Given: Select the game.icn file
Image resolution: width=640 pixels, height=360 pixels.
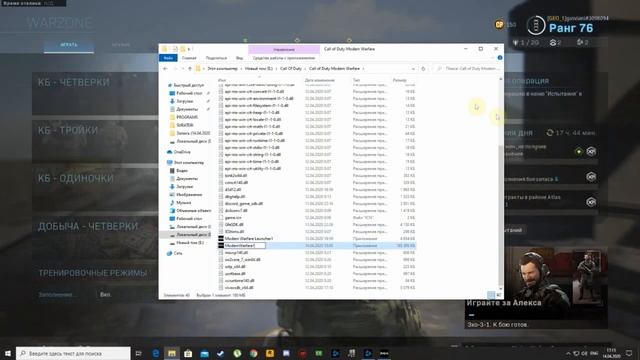Looking at the screenshot, I should tap(233, 218).
